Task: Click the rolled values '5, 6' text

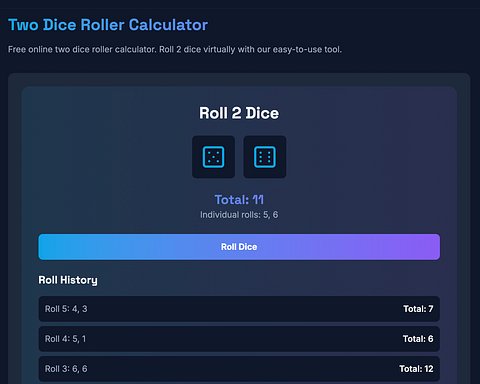Action: click(270, 215)
